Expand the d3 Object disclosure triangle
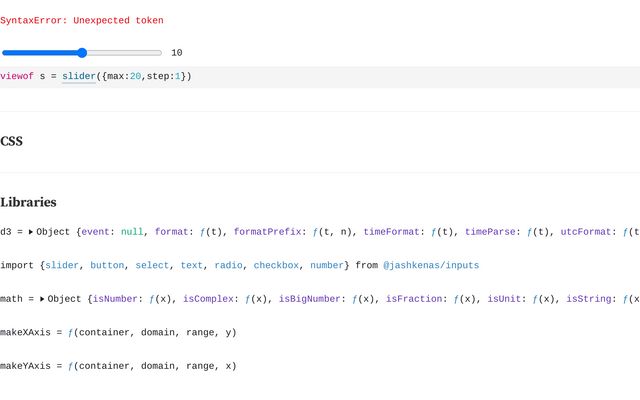 click(x=31, y=232)
